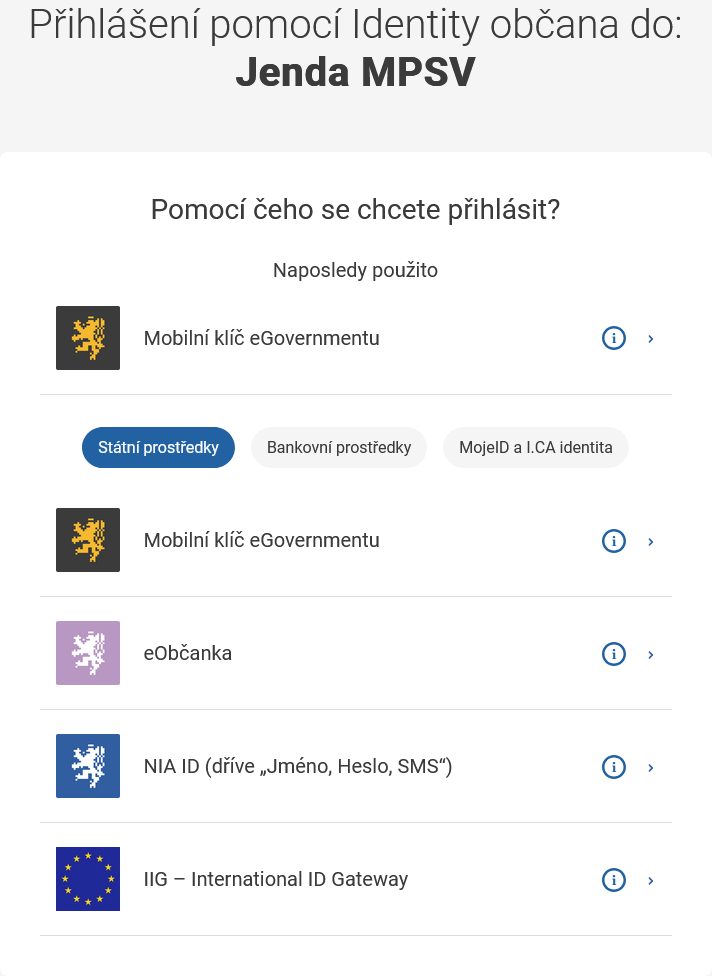
Task: Select the MojeID a I.CA identita tab
Action: [536, 448]
